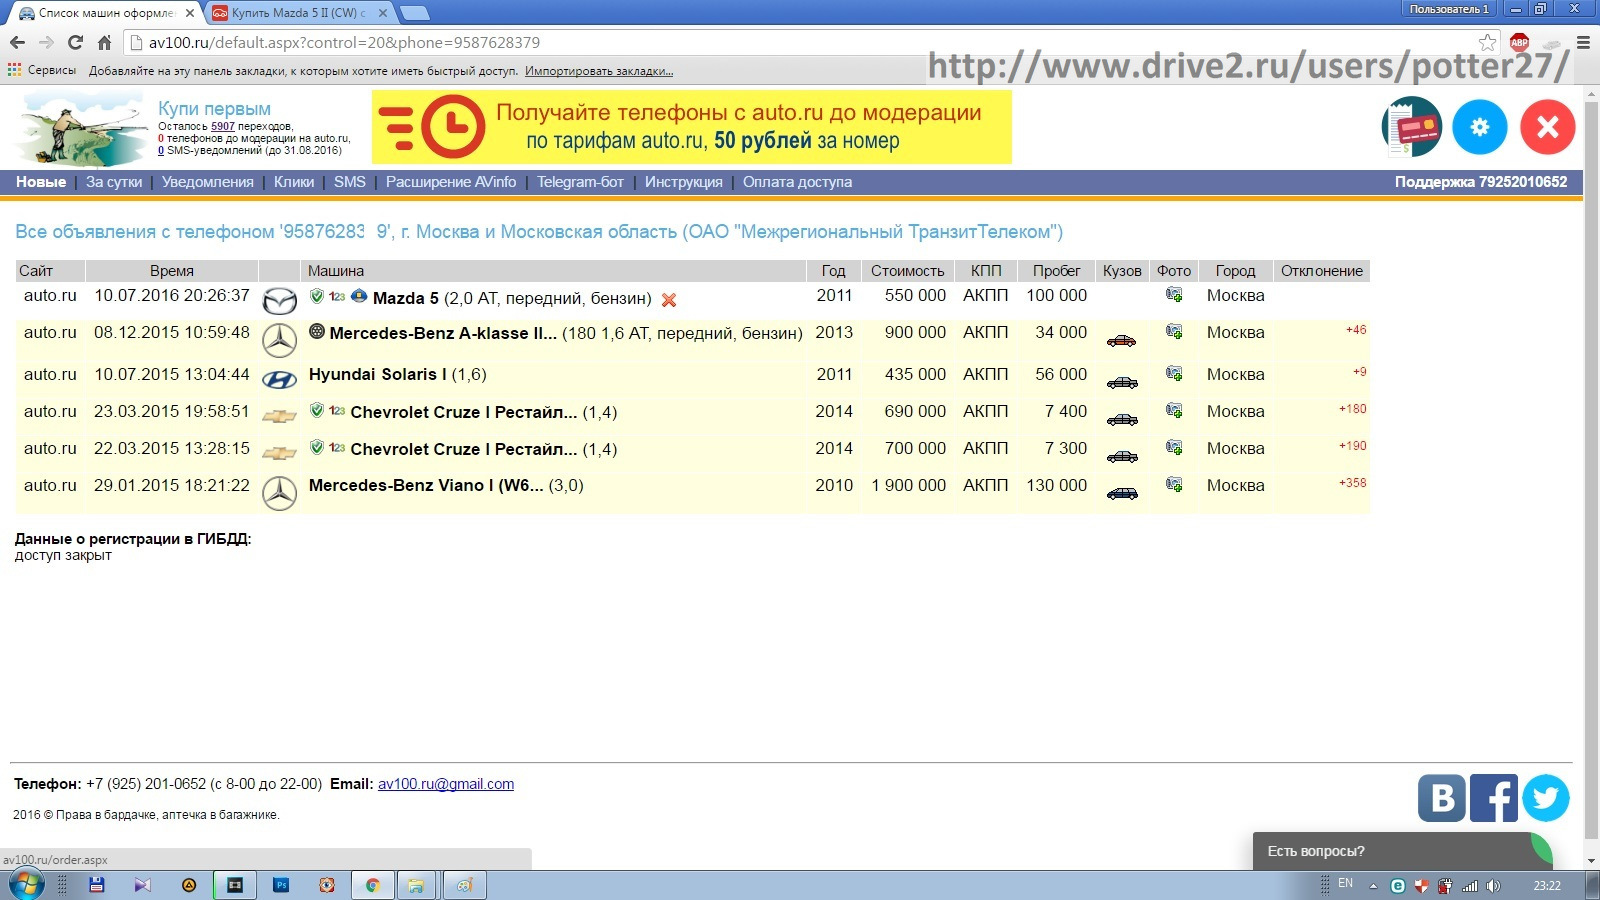Focus the browser address bar
The width and height of the screenshot is (1600, 900).
tap(810, 43)
